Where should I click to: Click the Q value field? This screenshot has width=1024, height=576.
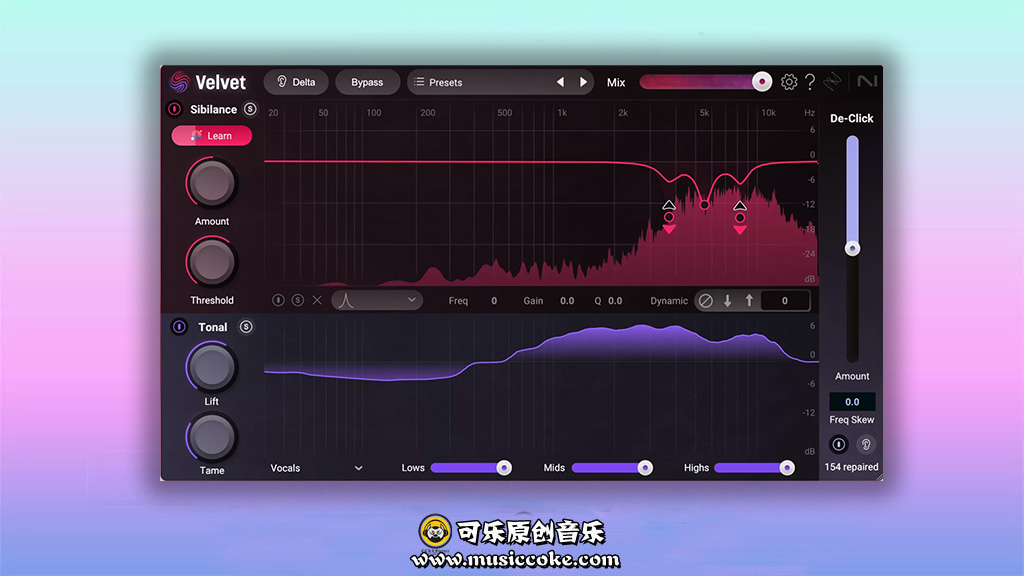tap(615, 301)
